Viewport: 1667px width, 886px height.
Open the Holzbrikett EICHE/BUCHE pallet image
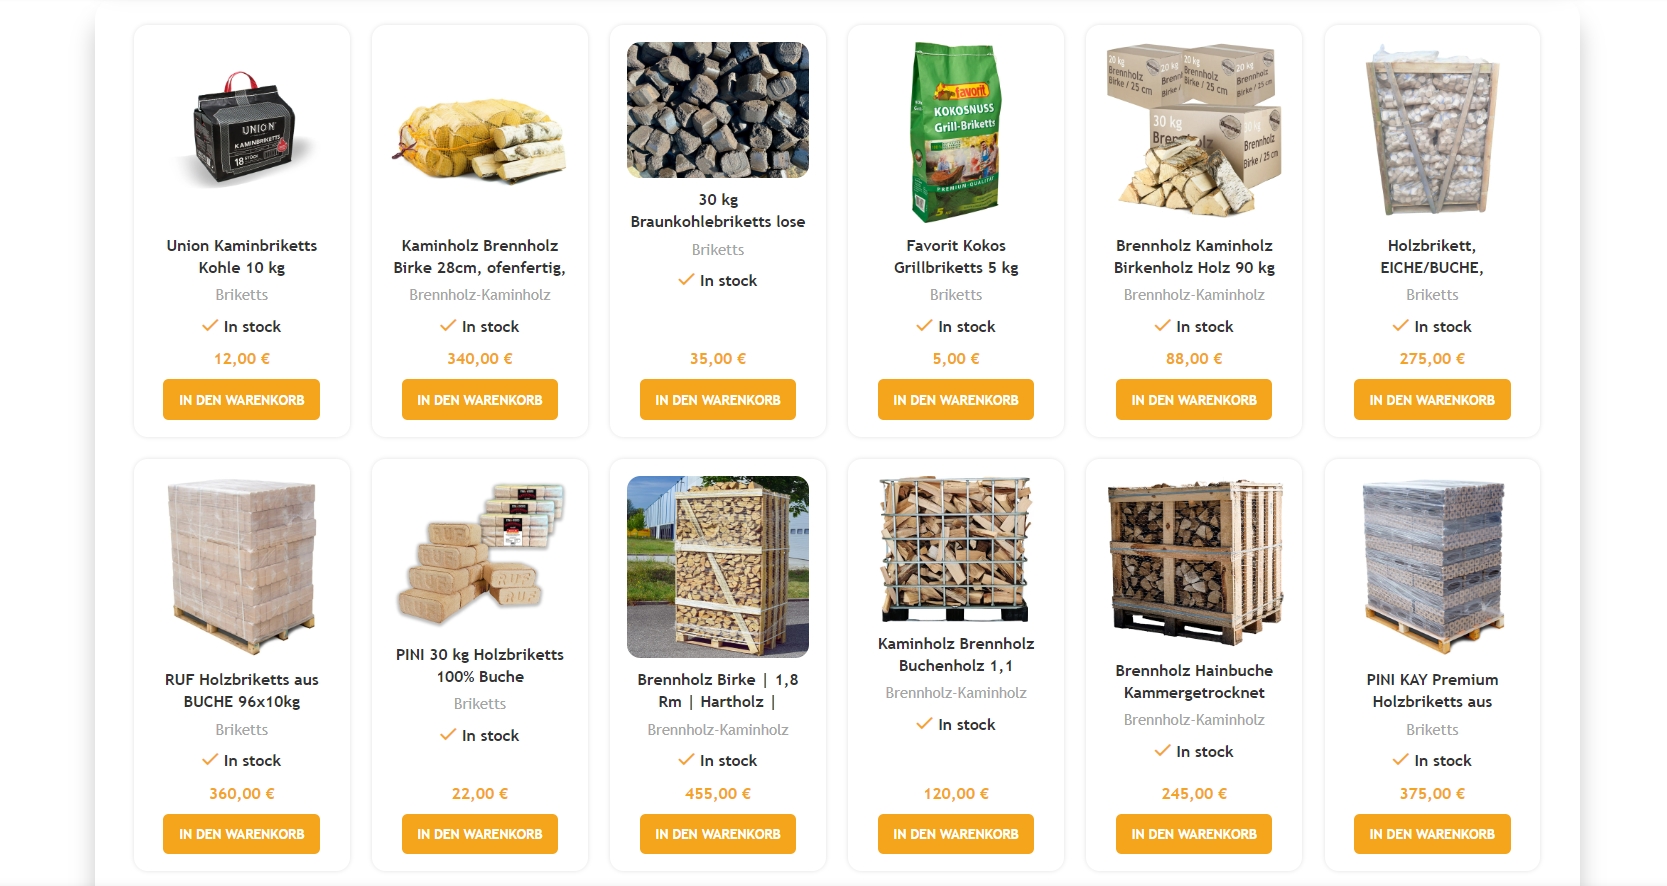coord(1432,132)
